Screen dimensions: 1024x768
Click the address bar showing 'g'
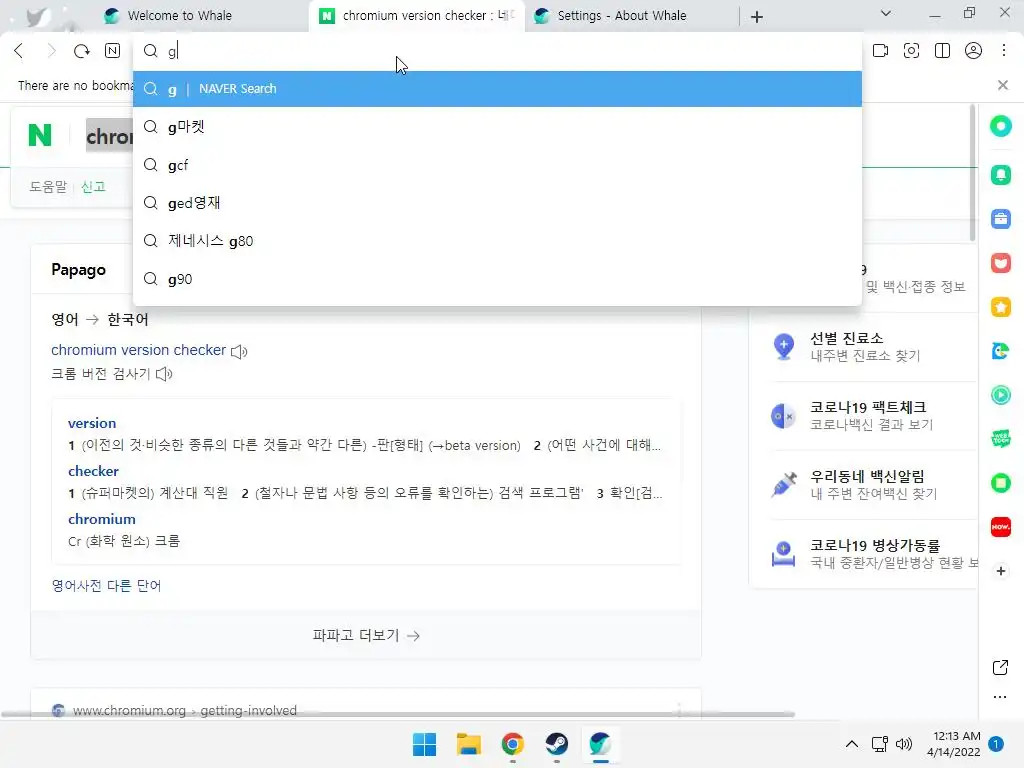coord(497,51)
